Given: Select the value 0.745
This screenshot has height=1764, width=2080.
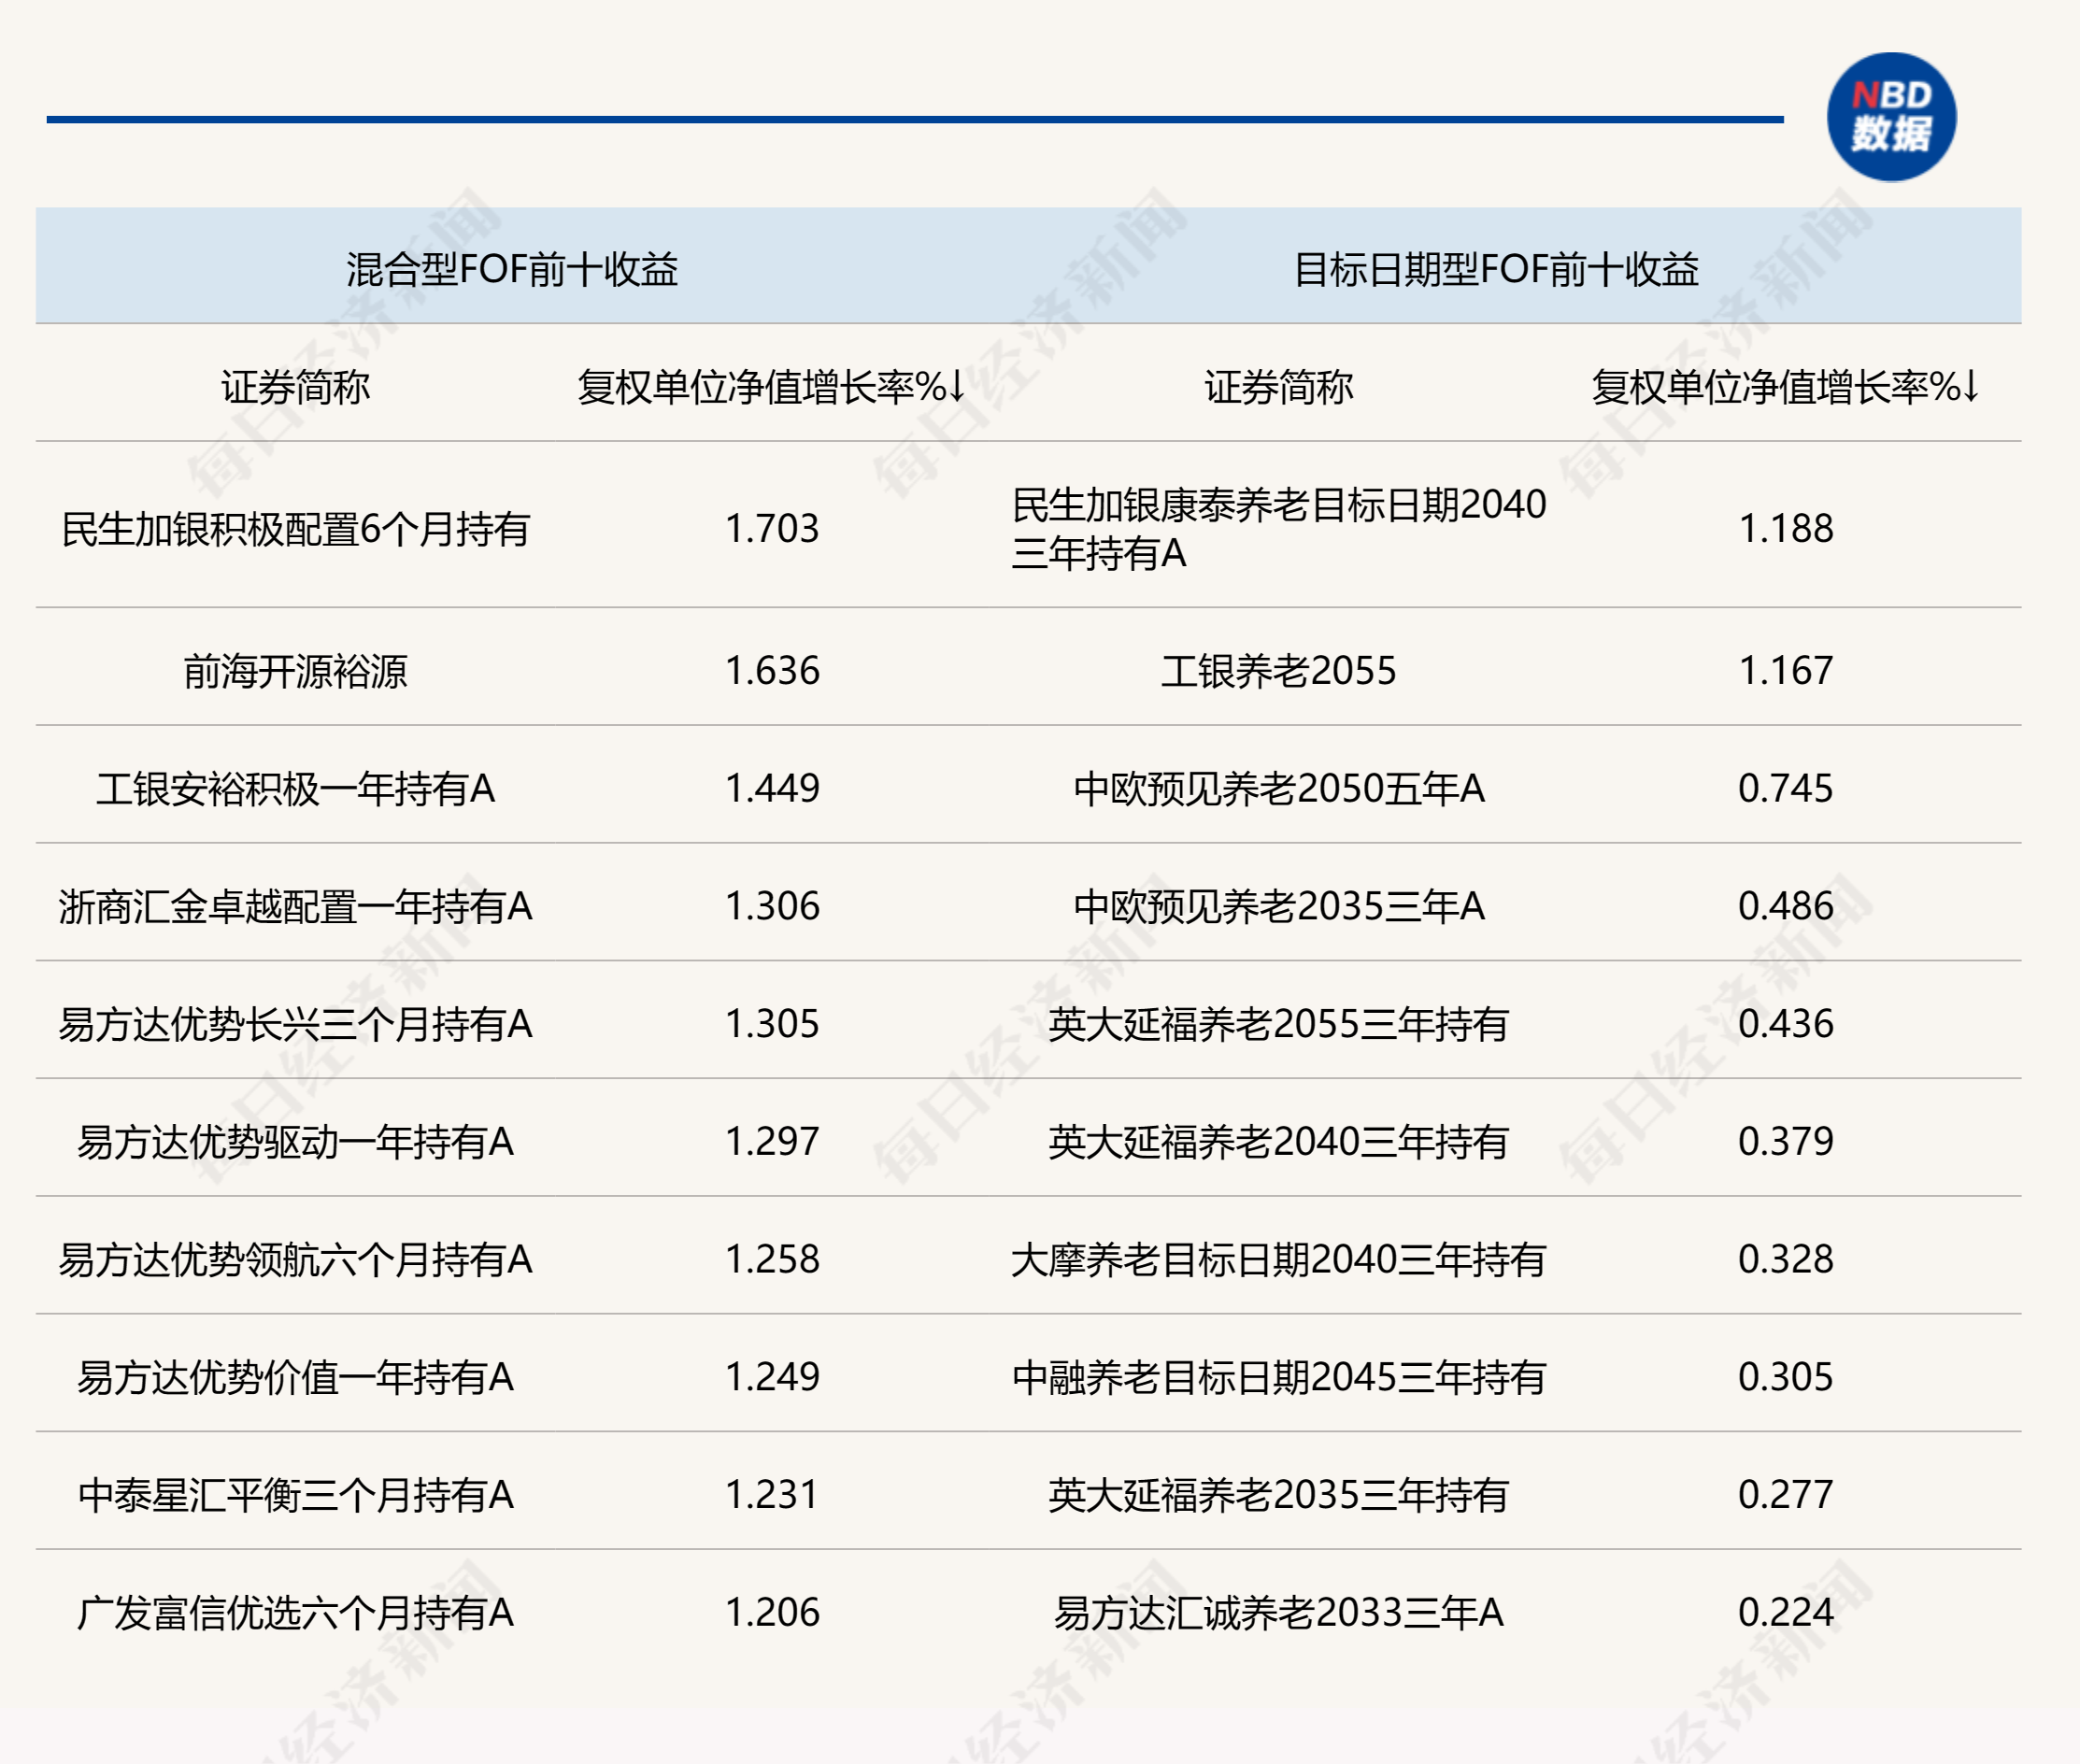Looking at the screenshot, I should tap(1785, 789).
